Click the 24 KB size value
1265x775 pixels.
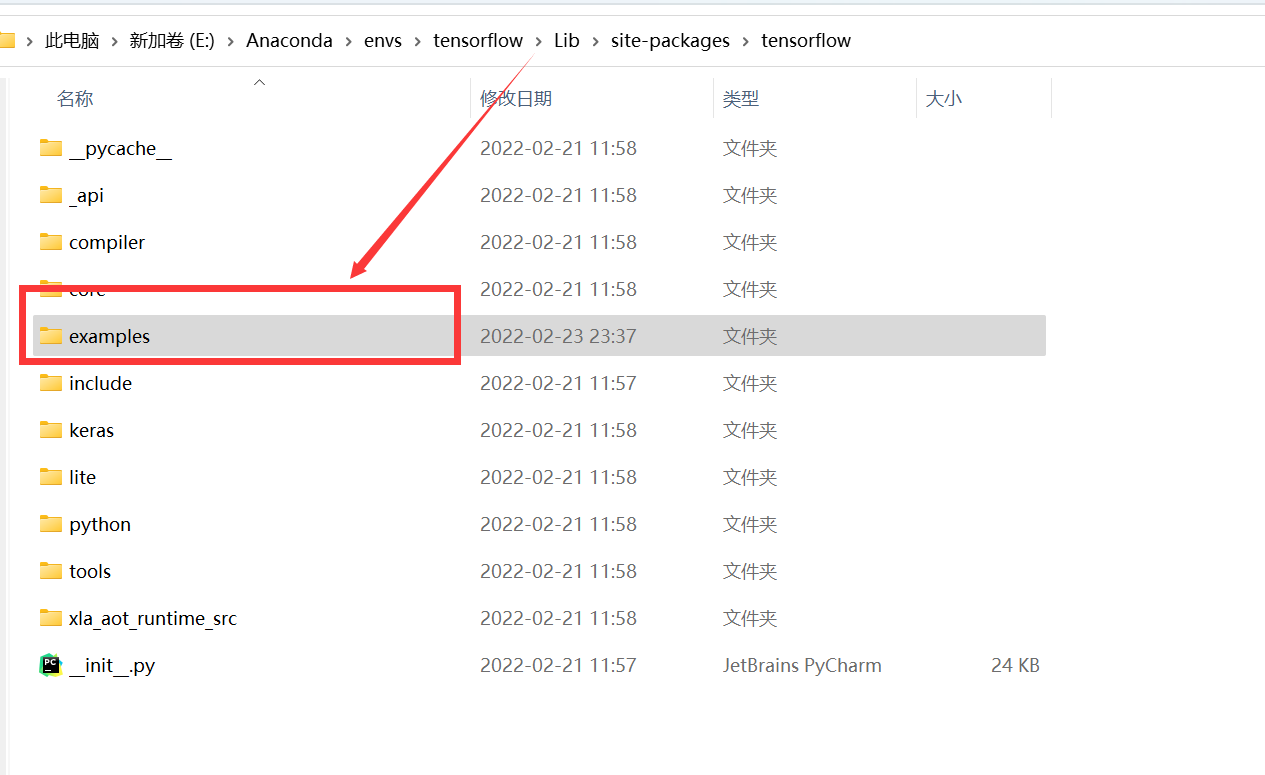click(x=1015, y=666)
